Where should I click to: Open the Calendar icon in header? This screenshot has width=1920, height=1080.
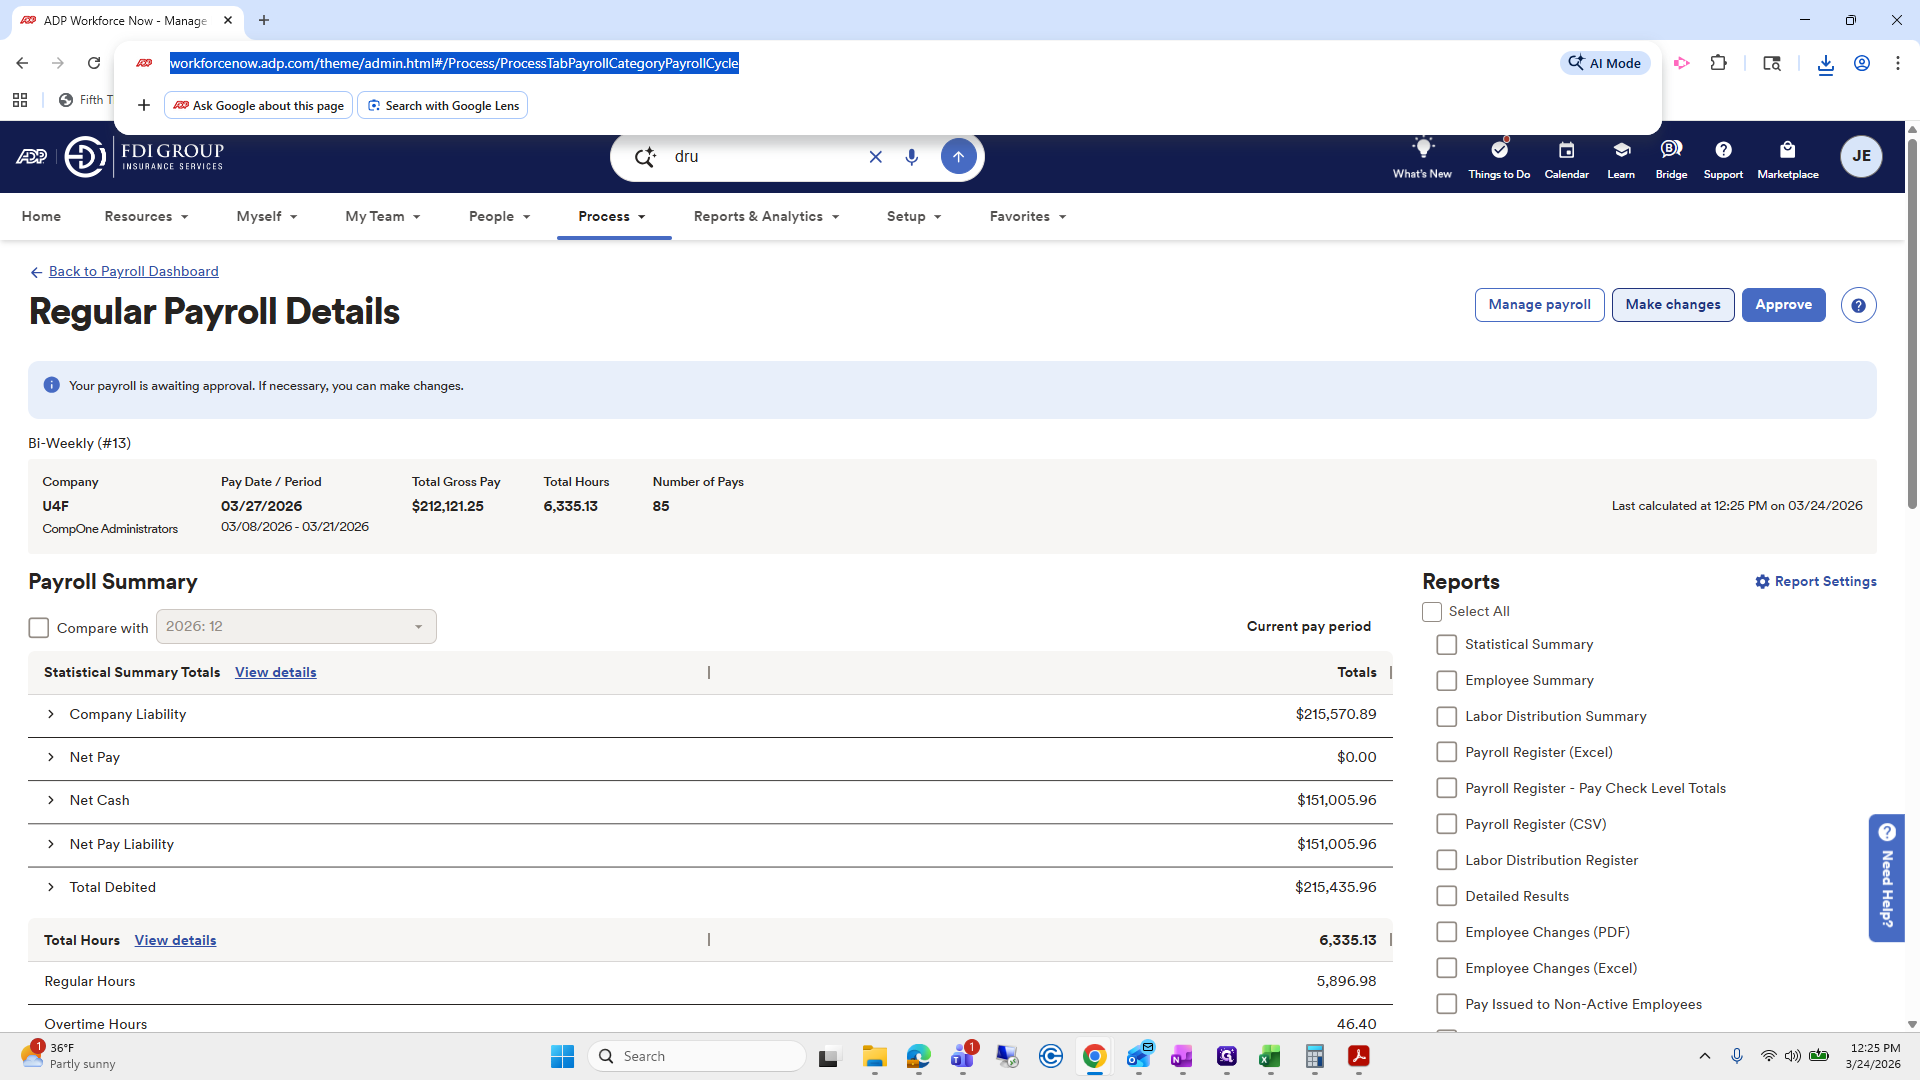pyautogui.click(x=1566, y=151)
